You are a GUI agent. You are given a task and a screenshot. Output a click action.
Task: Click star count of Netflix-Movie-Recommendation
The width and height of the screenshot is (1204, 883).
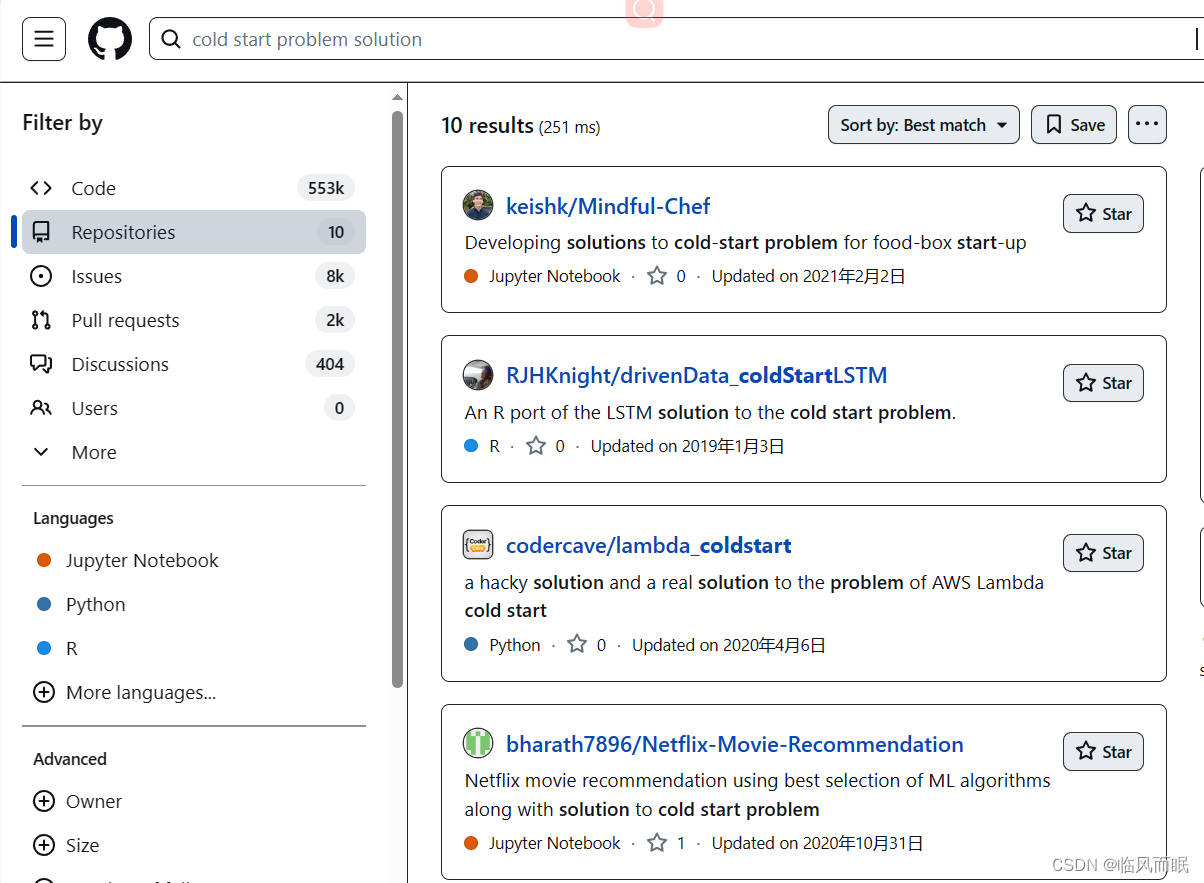pos(667,843)
